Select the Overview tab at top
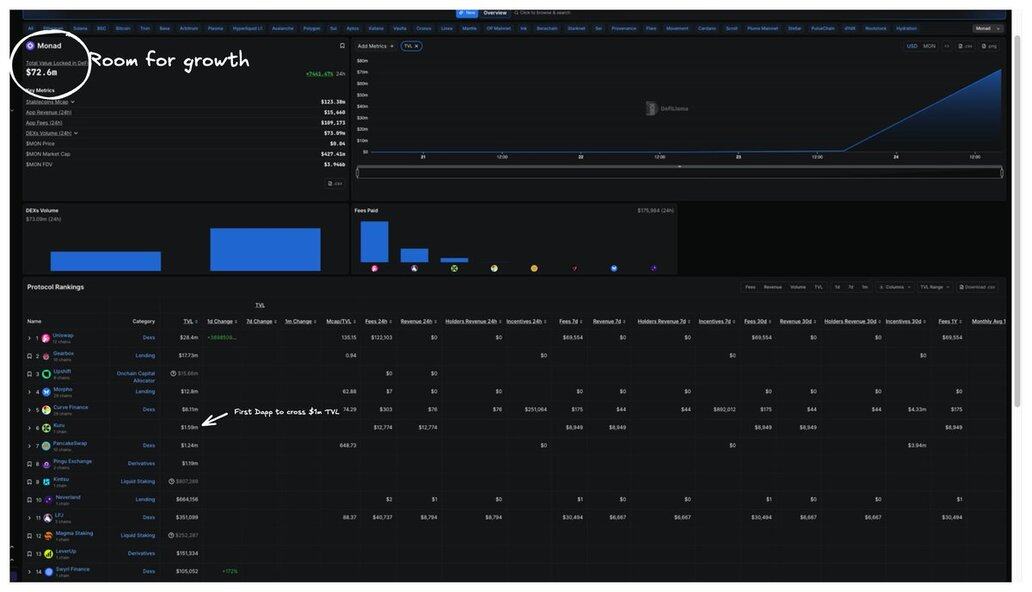This screenshot has width=1032, height=592. (x=495, y=13)
